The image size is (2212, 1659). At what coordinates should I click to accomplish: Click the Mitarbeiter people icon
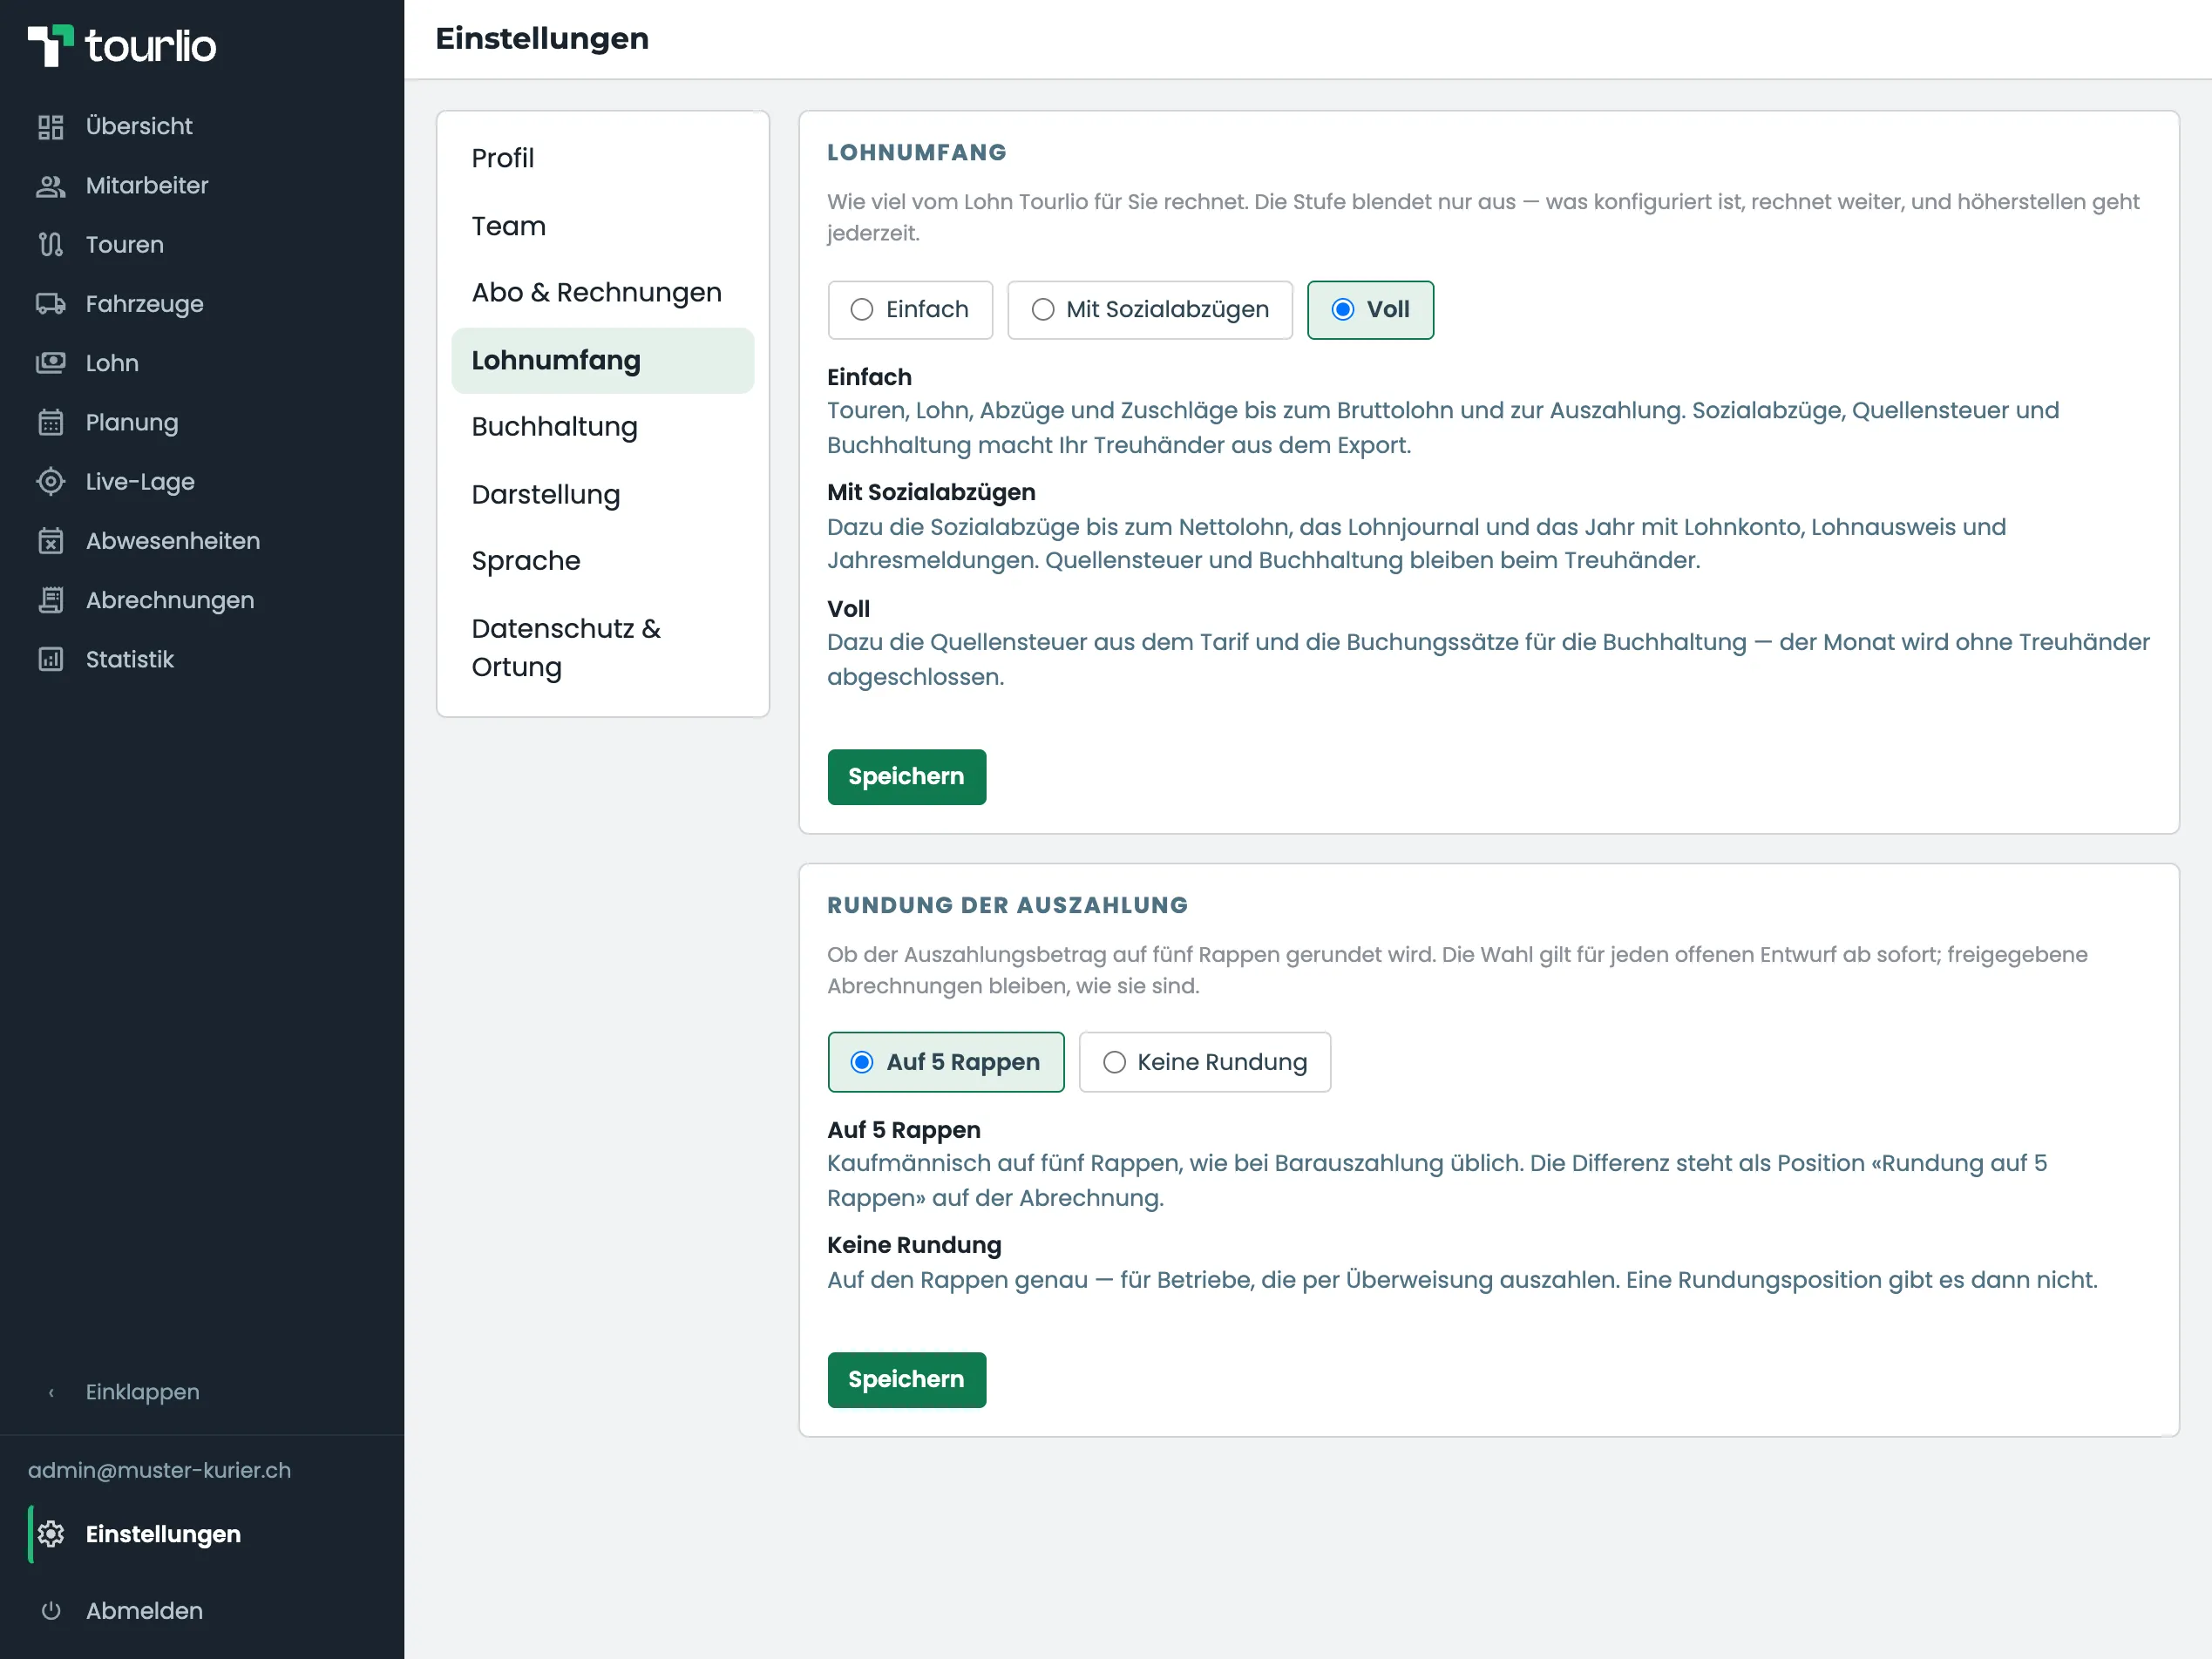tap(50, 186)
